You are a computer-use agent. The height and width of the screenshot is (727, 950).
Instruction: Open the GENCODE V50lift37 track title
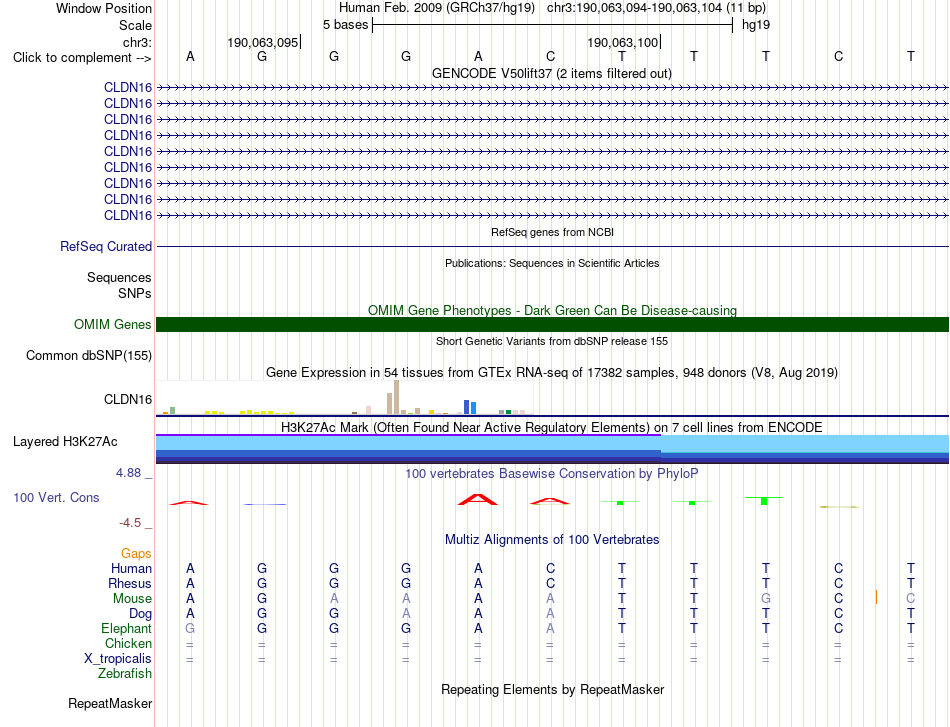click(552, 73)
